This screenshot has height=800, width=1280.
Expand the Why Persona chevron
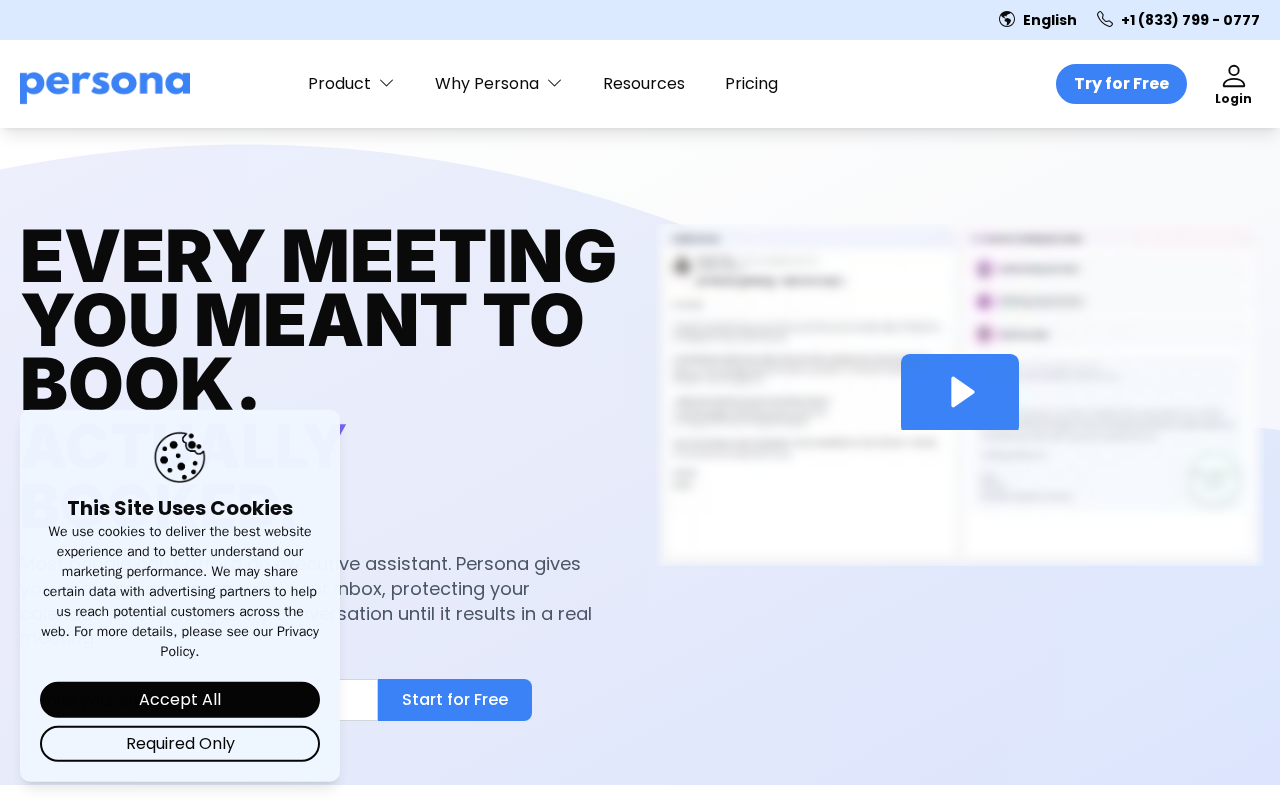tap(555, 83)
